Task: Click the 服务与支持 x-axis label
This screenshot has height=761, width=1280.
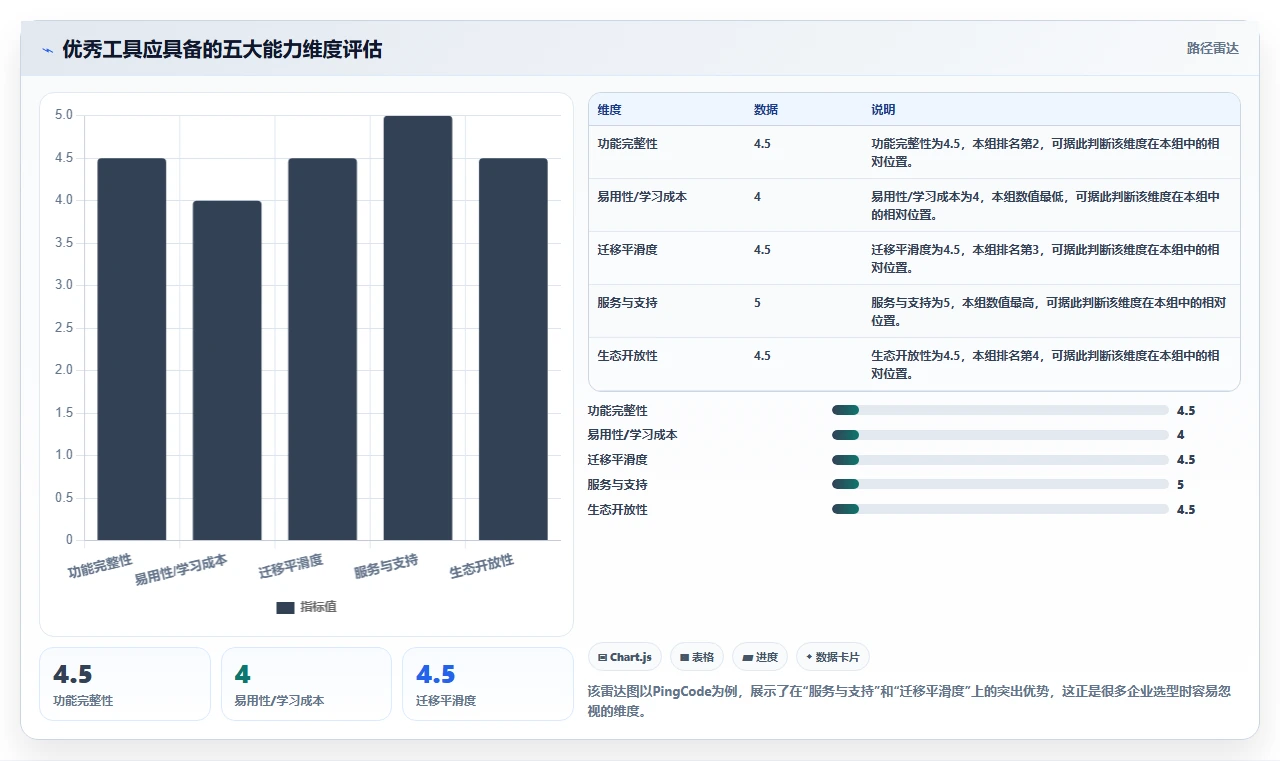Action: pyautogui.click(x=386, y=566)
